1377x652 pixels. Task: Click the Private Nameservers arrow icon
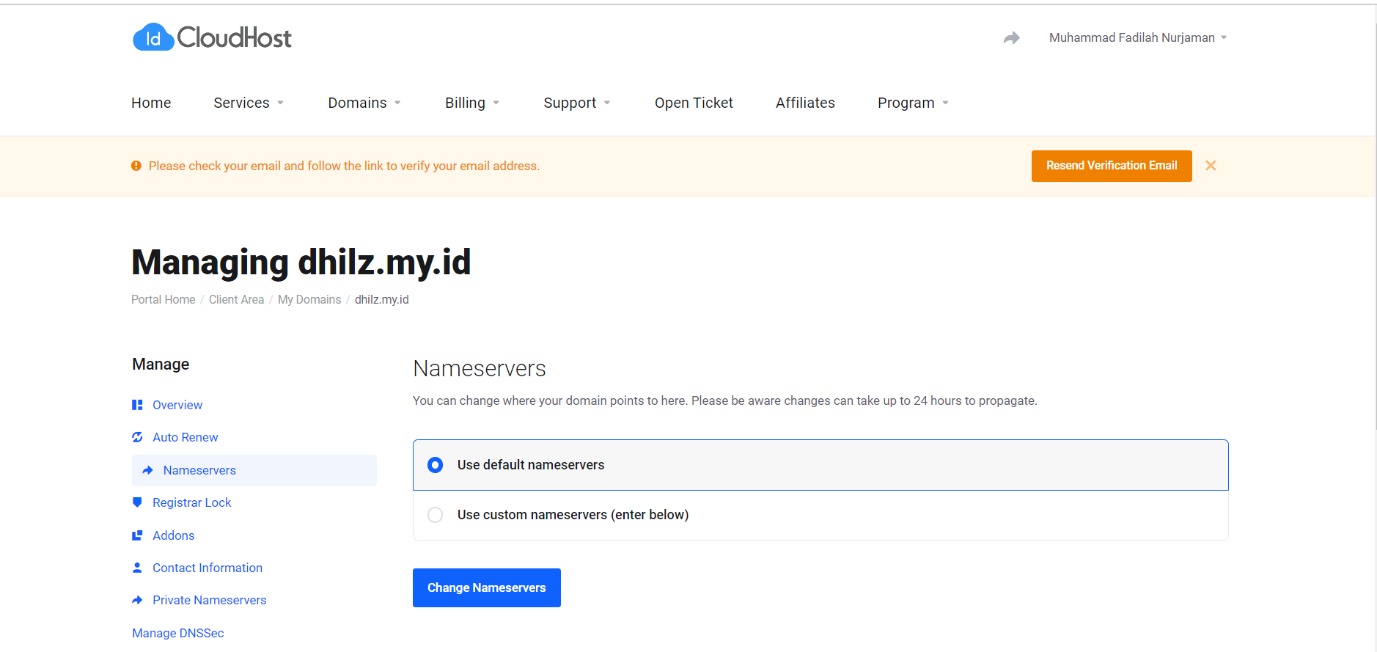pos(137,600)
